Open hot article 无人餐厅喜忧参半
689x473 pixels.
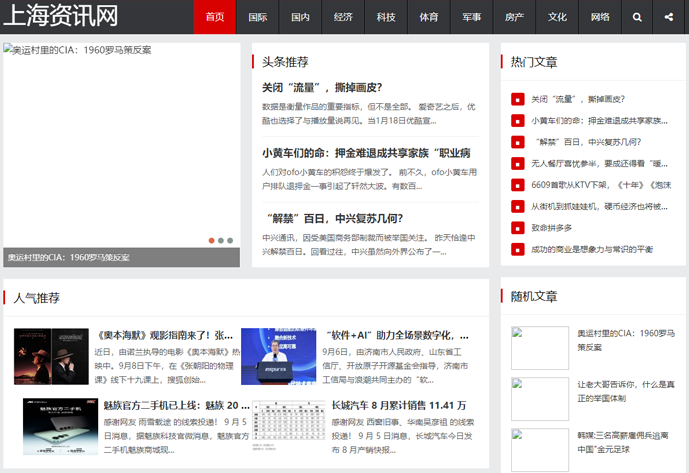click(599, 163)
